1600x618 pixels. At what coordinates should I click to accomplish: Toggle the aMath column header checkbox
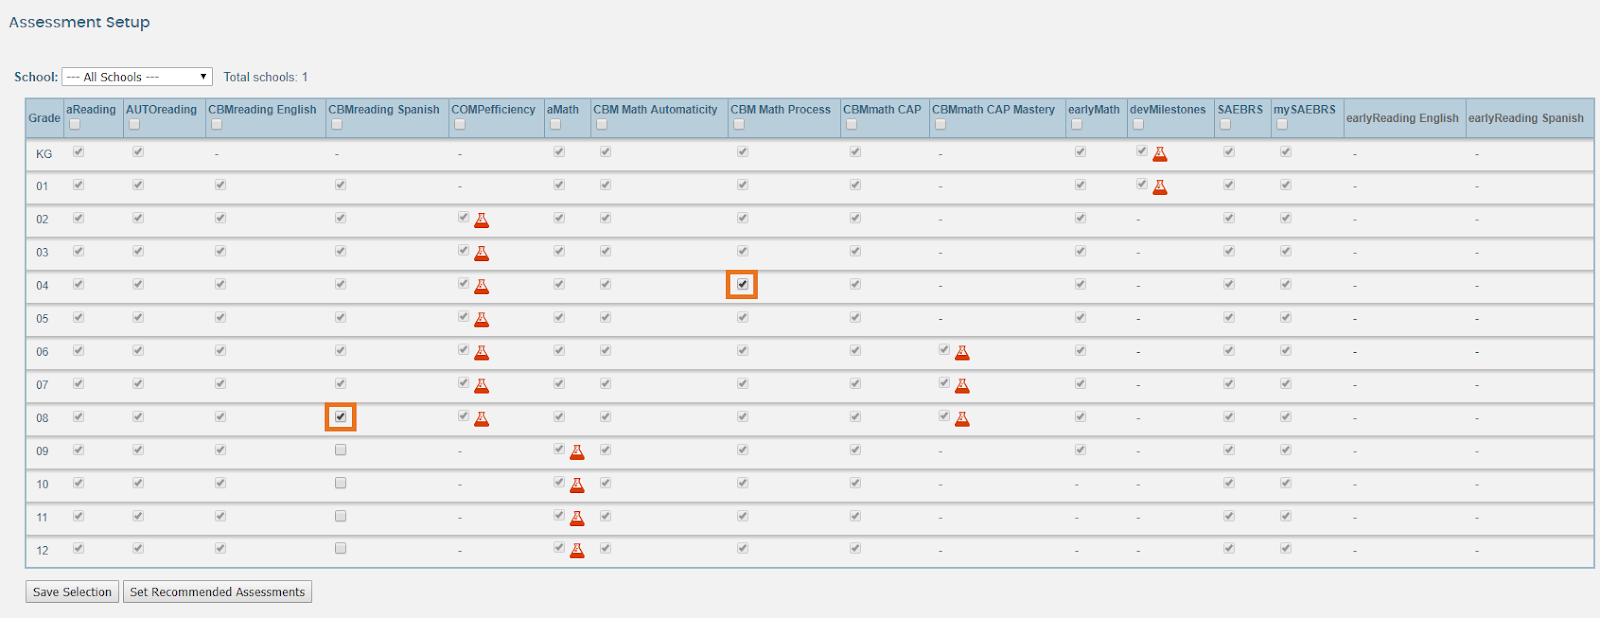point(555,125)
